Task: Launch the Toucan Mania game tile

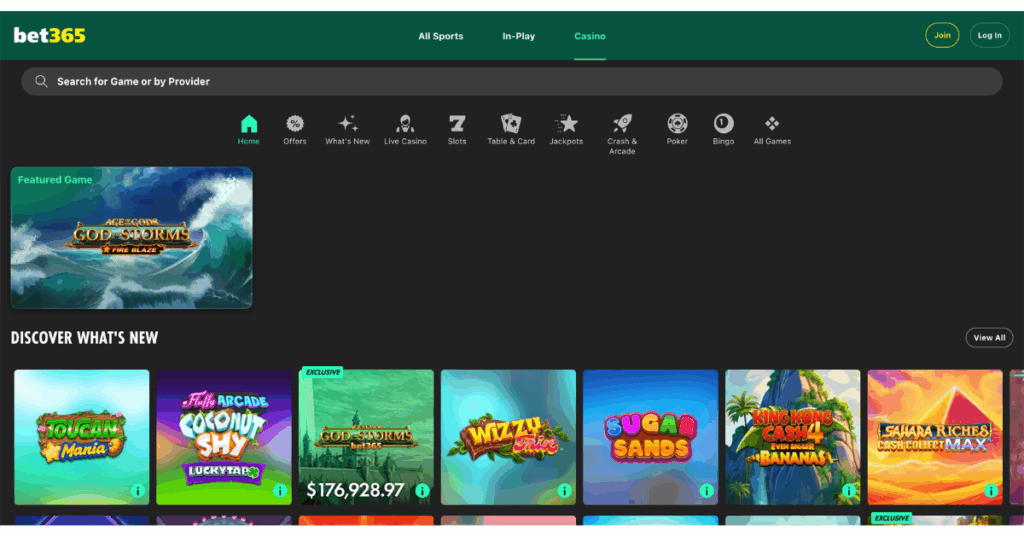Action: pyautogui.click(x=82, y=437)
